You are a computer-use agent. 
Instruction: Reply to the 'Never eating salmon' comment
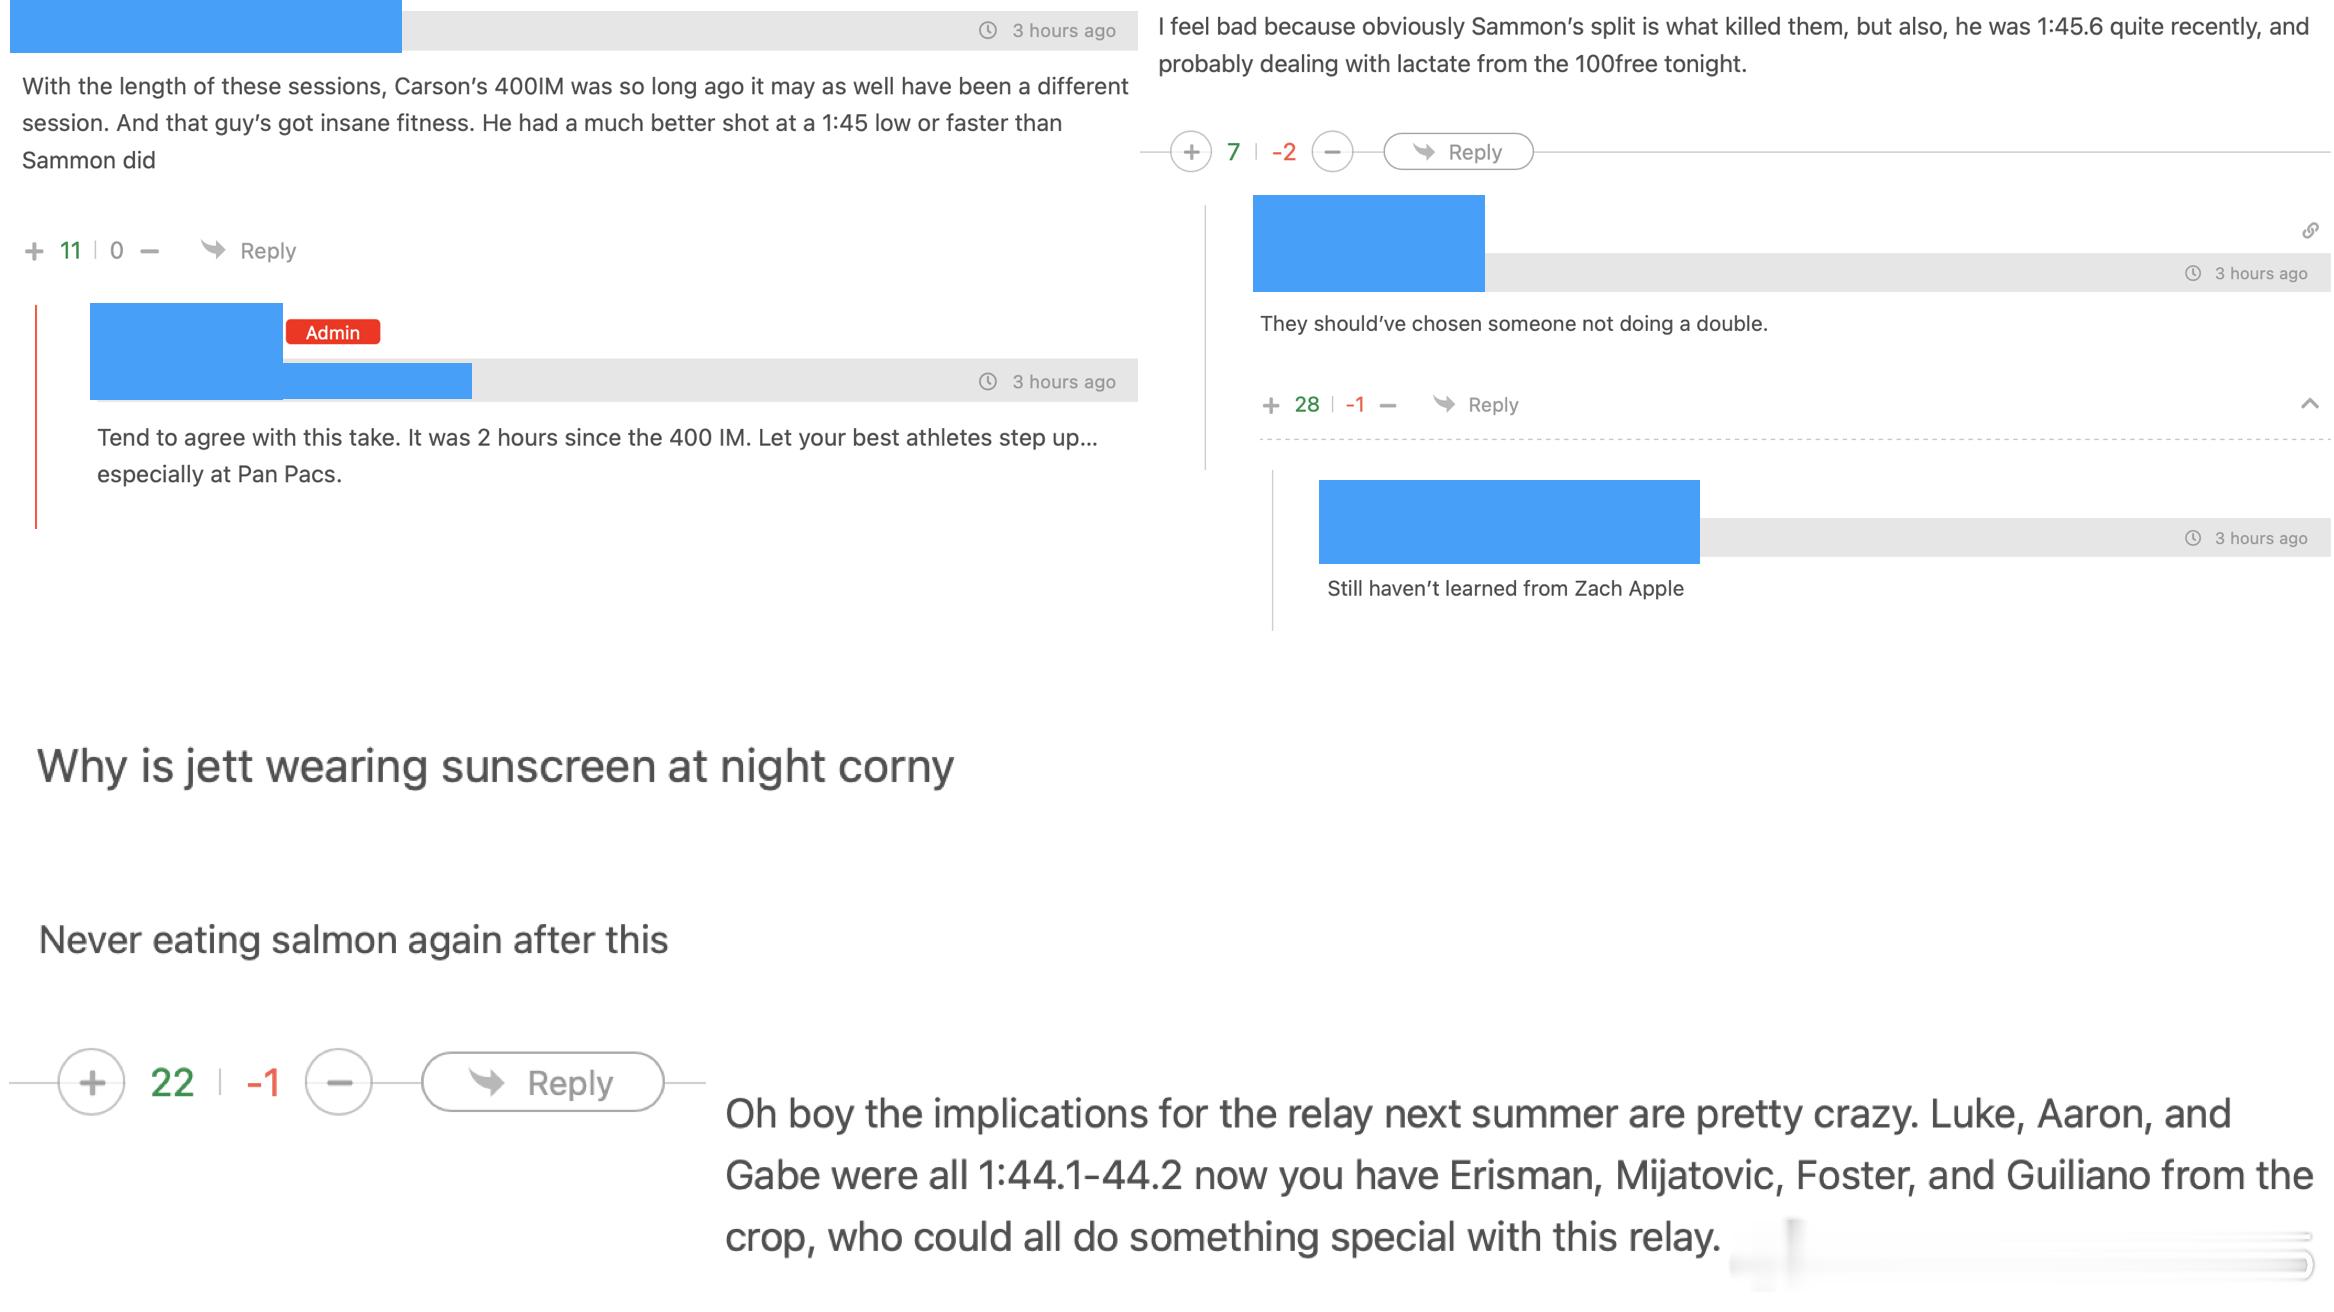543,1082
